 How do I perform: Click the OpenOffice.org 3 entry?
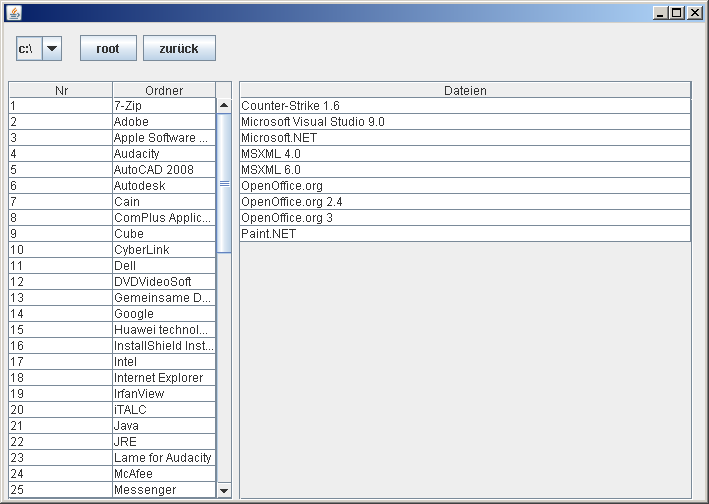(465, 218)
